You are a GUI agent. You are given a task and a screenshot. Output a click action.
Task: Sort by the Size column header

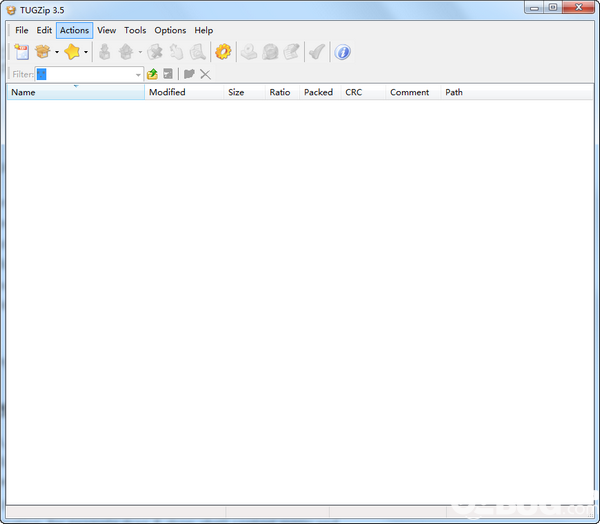(244, 92)
